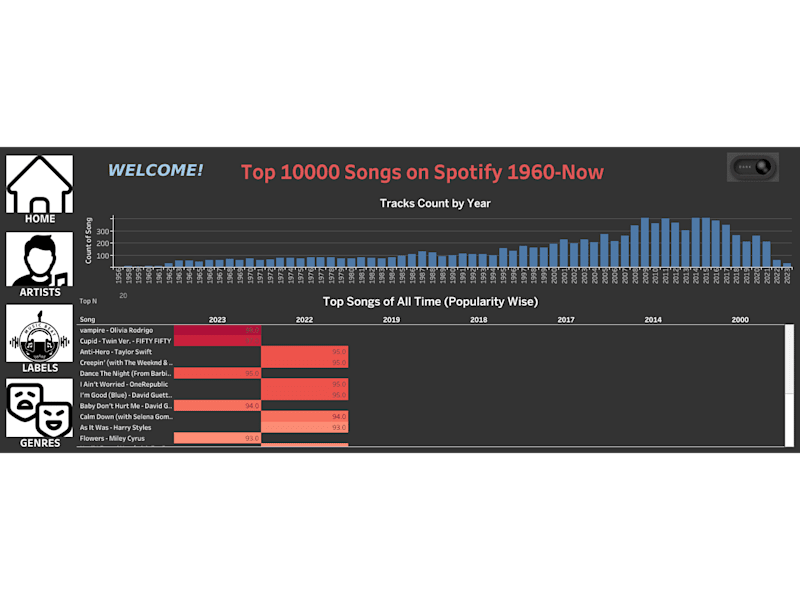Select Flowers - Miley Cyrus row
Image resolution: width=800 pixels, height=600 pixels.
point(112,438)
